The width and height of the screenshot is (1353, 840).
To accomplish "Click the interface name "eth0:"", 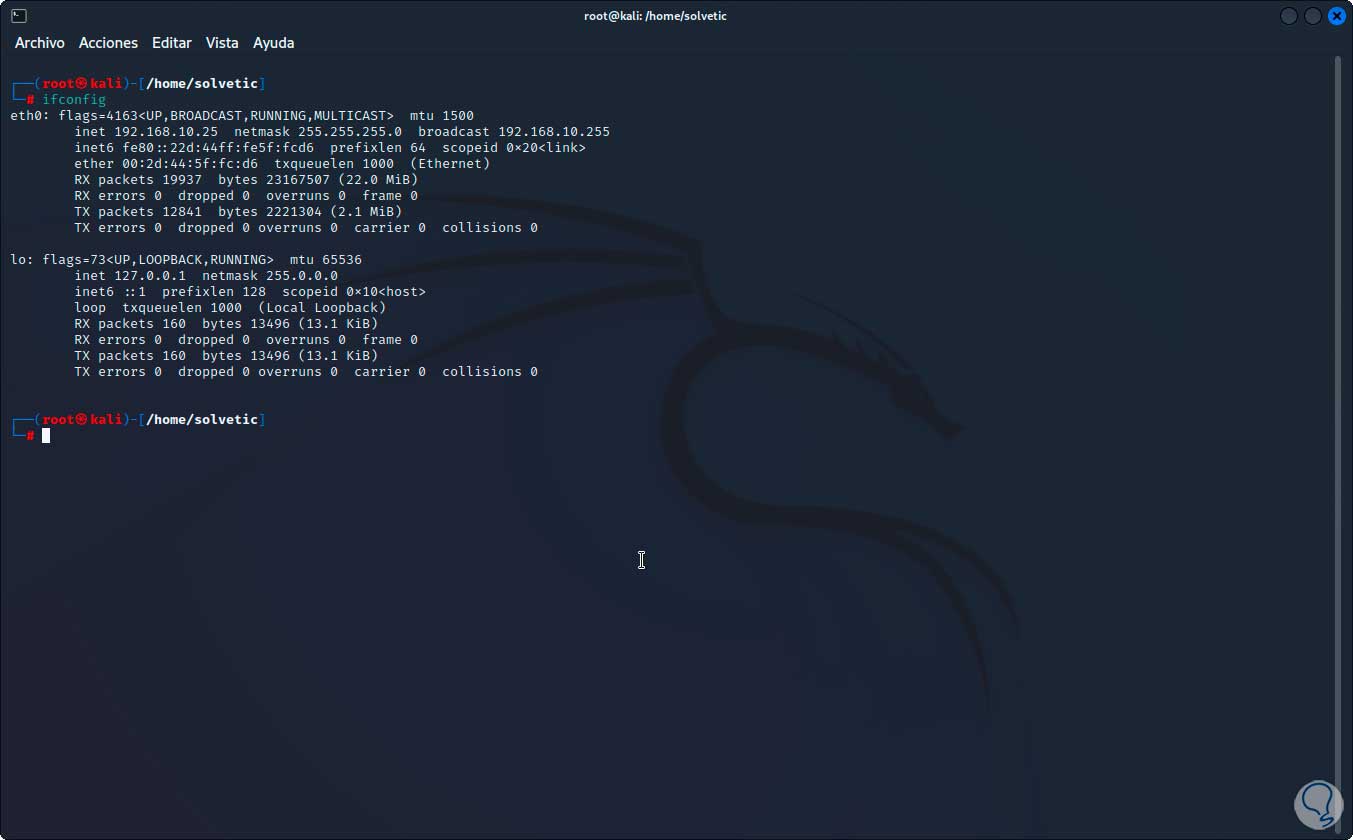I will click(30, 115).
